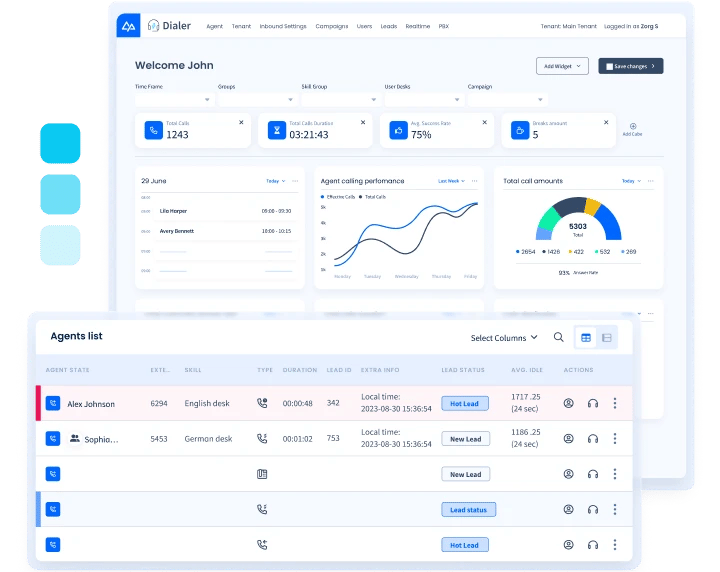
Task: Open more options on Total call amounts widget
Action: click(x=651, y=181)
